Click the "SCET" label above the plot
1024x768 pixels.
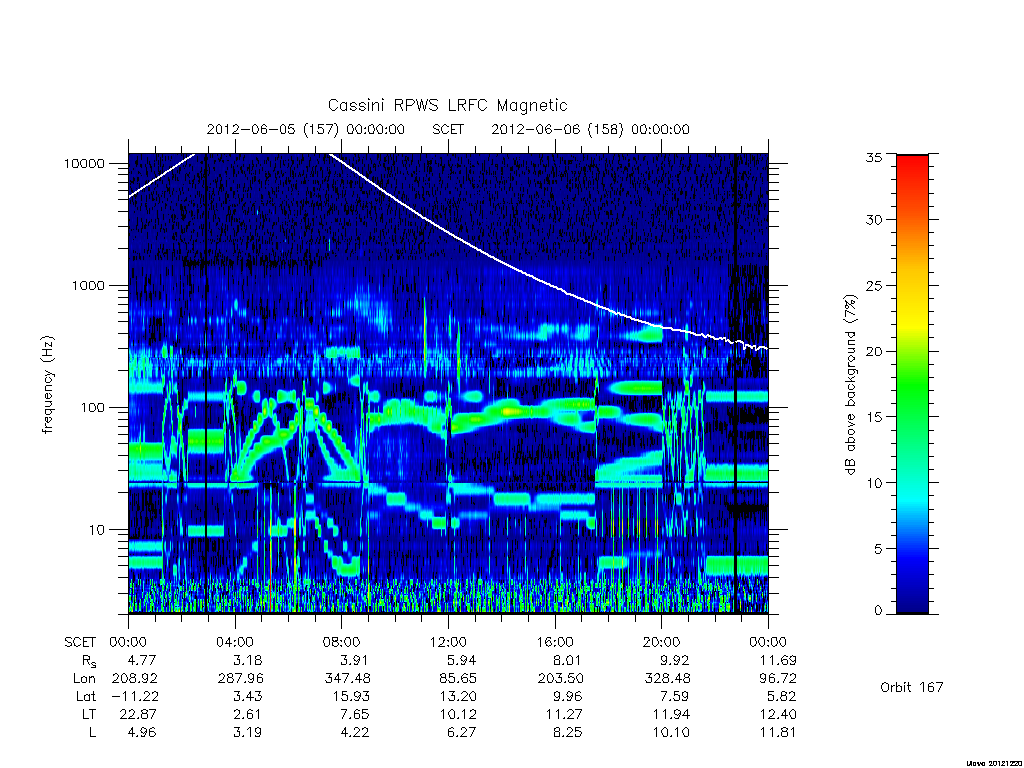448,129
